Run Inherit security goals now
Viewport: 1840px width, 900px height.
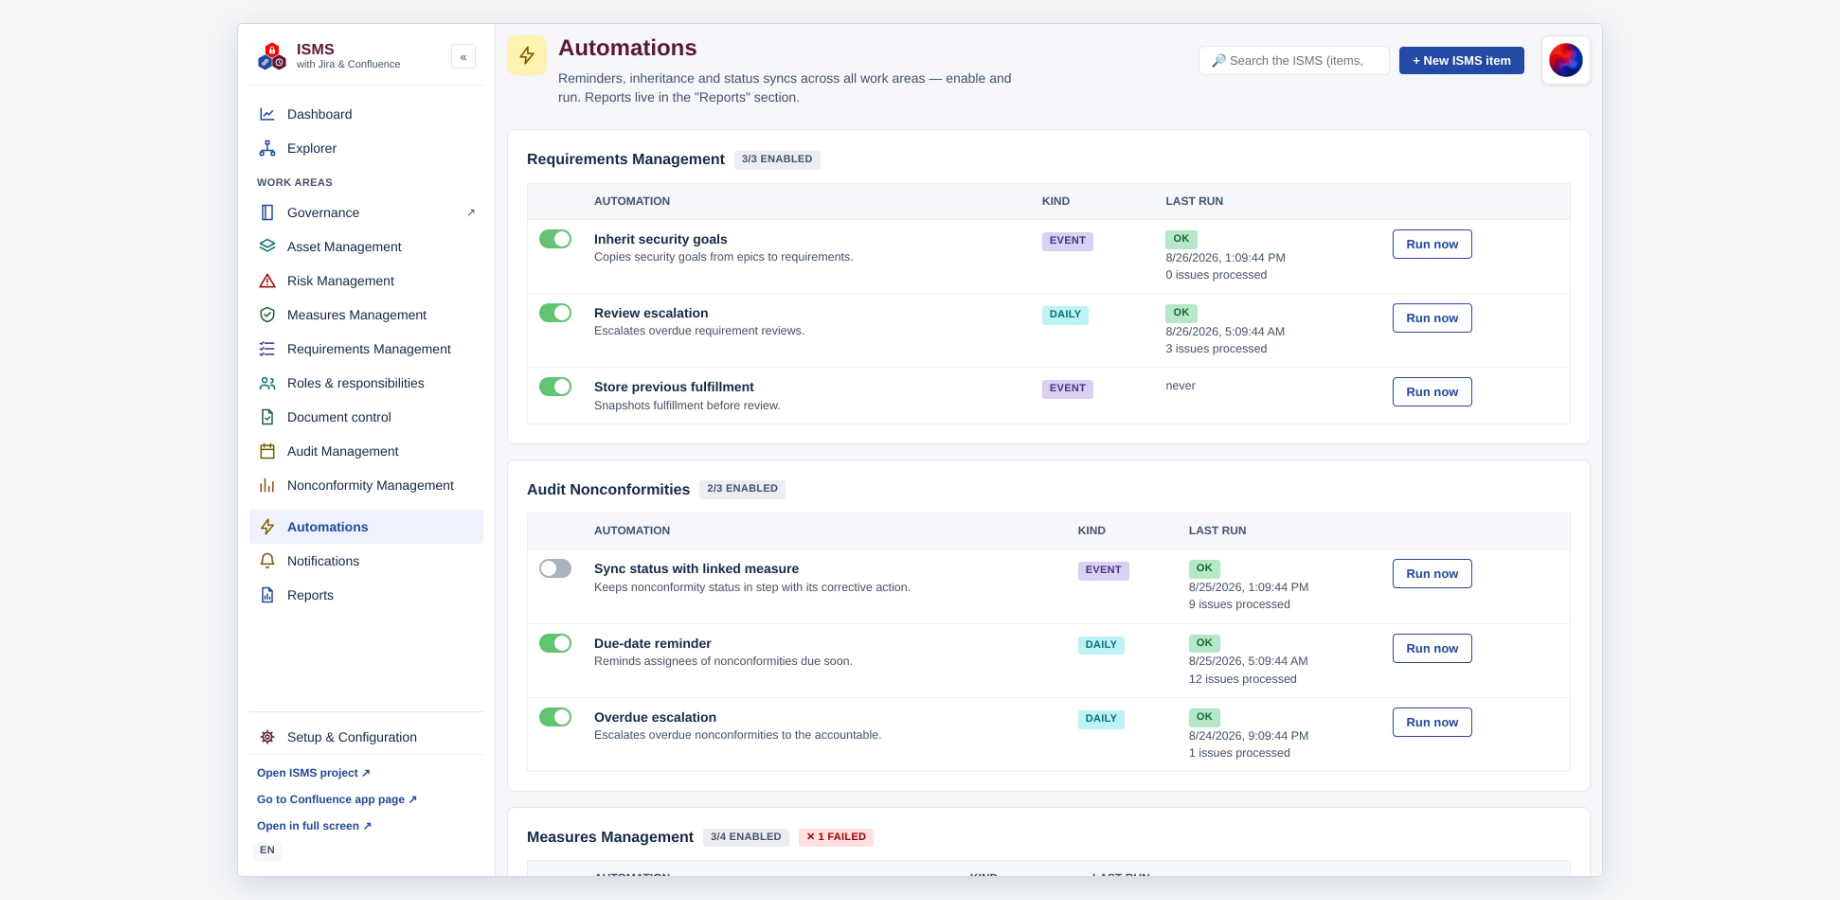click(1432, 244)
